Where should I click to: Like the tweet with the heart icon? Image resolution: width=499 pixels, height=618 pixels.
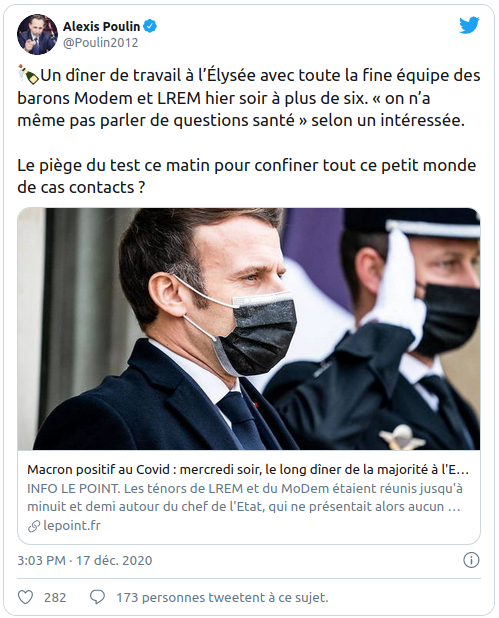26,598
